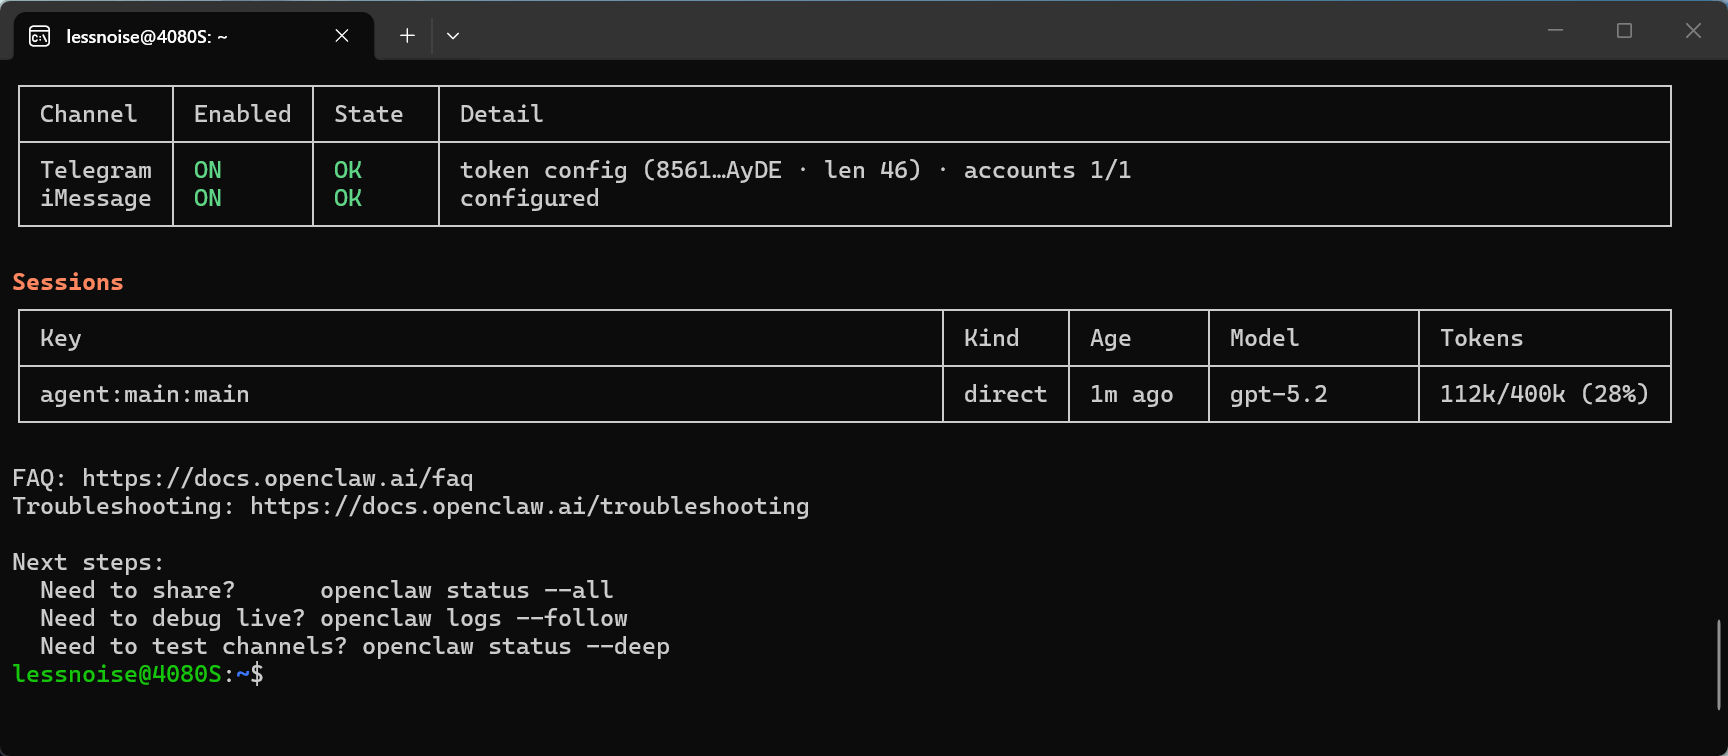
Task: Click the iMessage ON enabled indicator
Action: click(208, 198)
